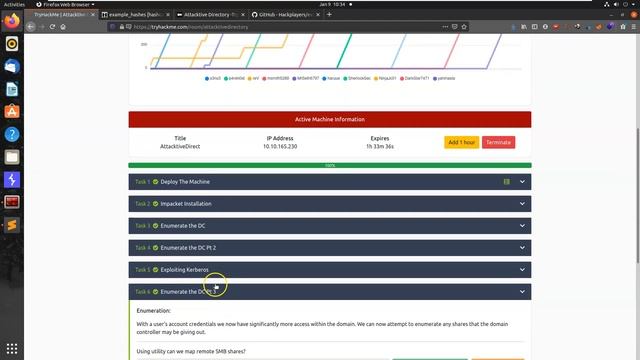Image resolution: width=640 pixels, height=360 pixels.
Task: Open the browser home page icon
Action: tap(63, 27)
